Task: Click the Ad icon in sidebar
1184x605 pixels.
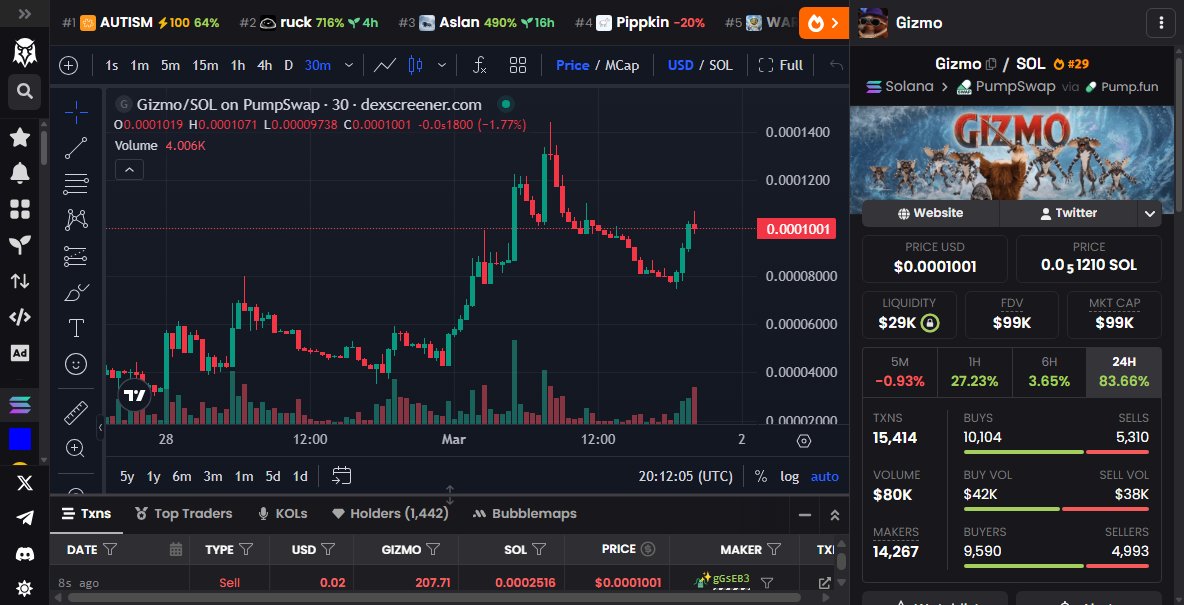Action: coord(20,353)
